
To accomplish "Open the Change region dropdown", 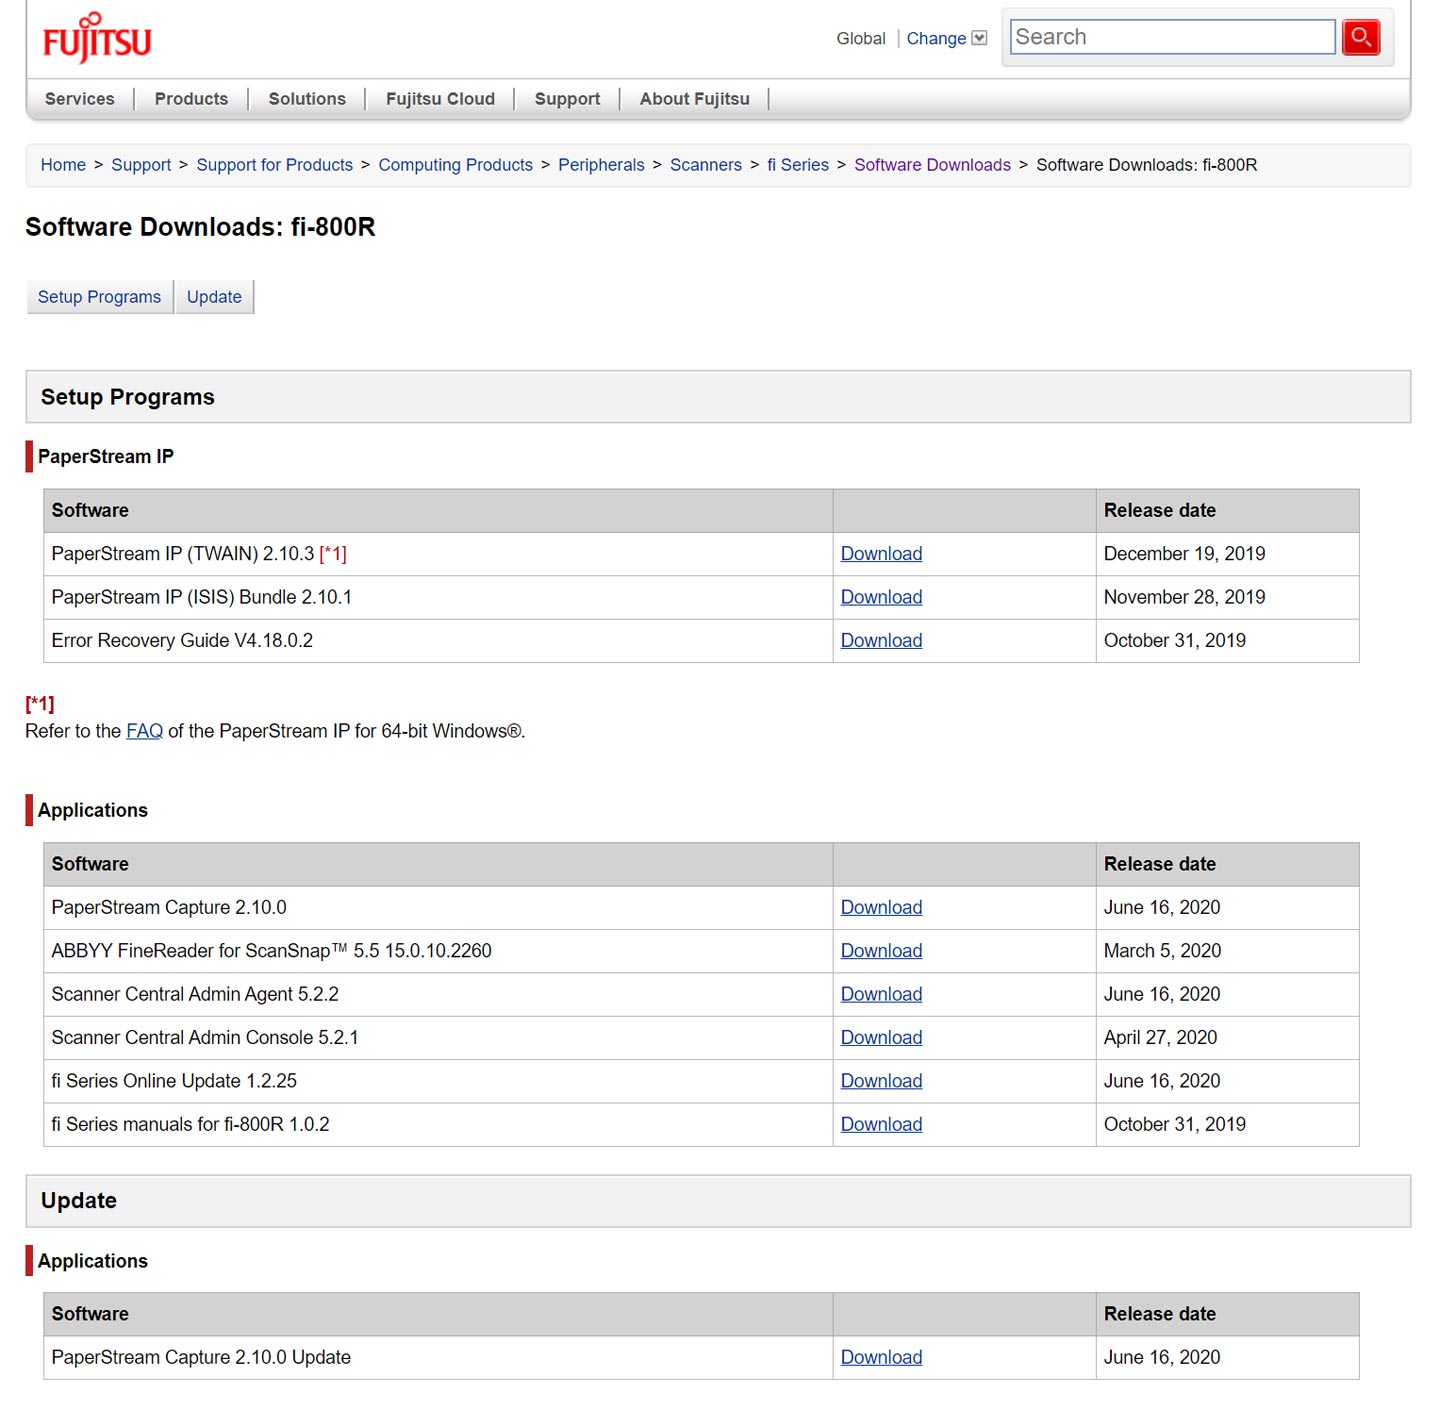I will tap(947, 38).
